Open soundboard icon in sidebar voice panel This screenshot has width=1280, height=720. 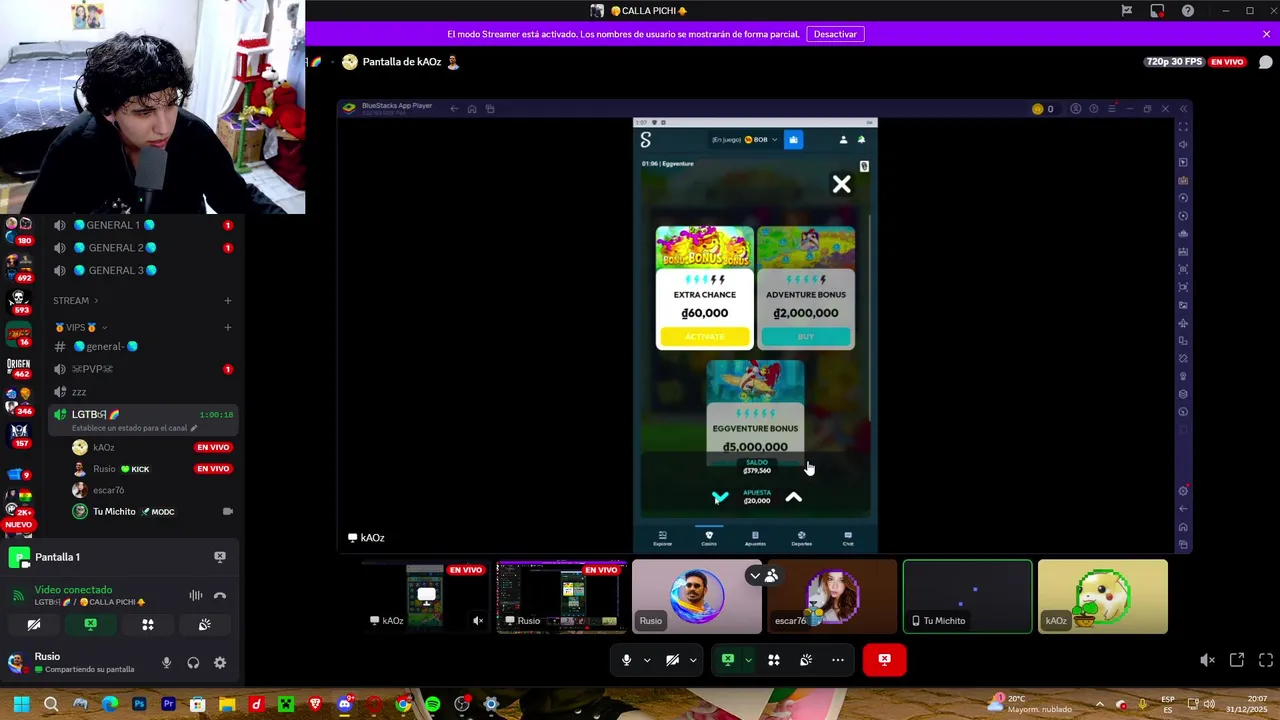(205, 625)
